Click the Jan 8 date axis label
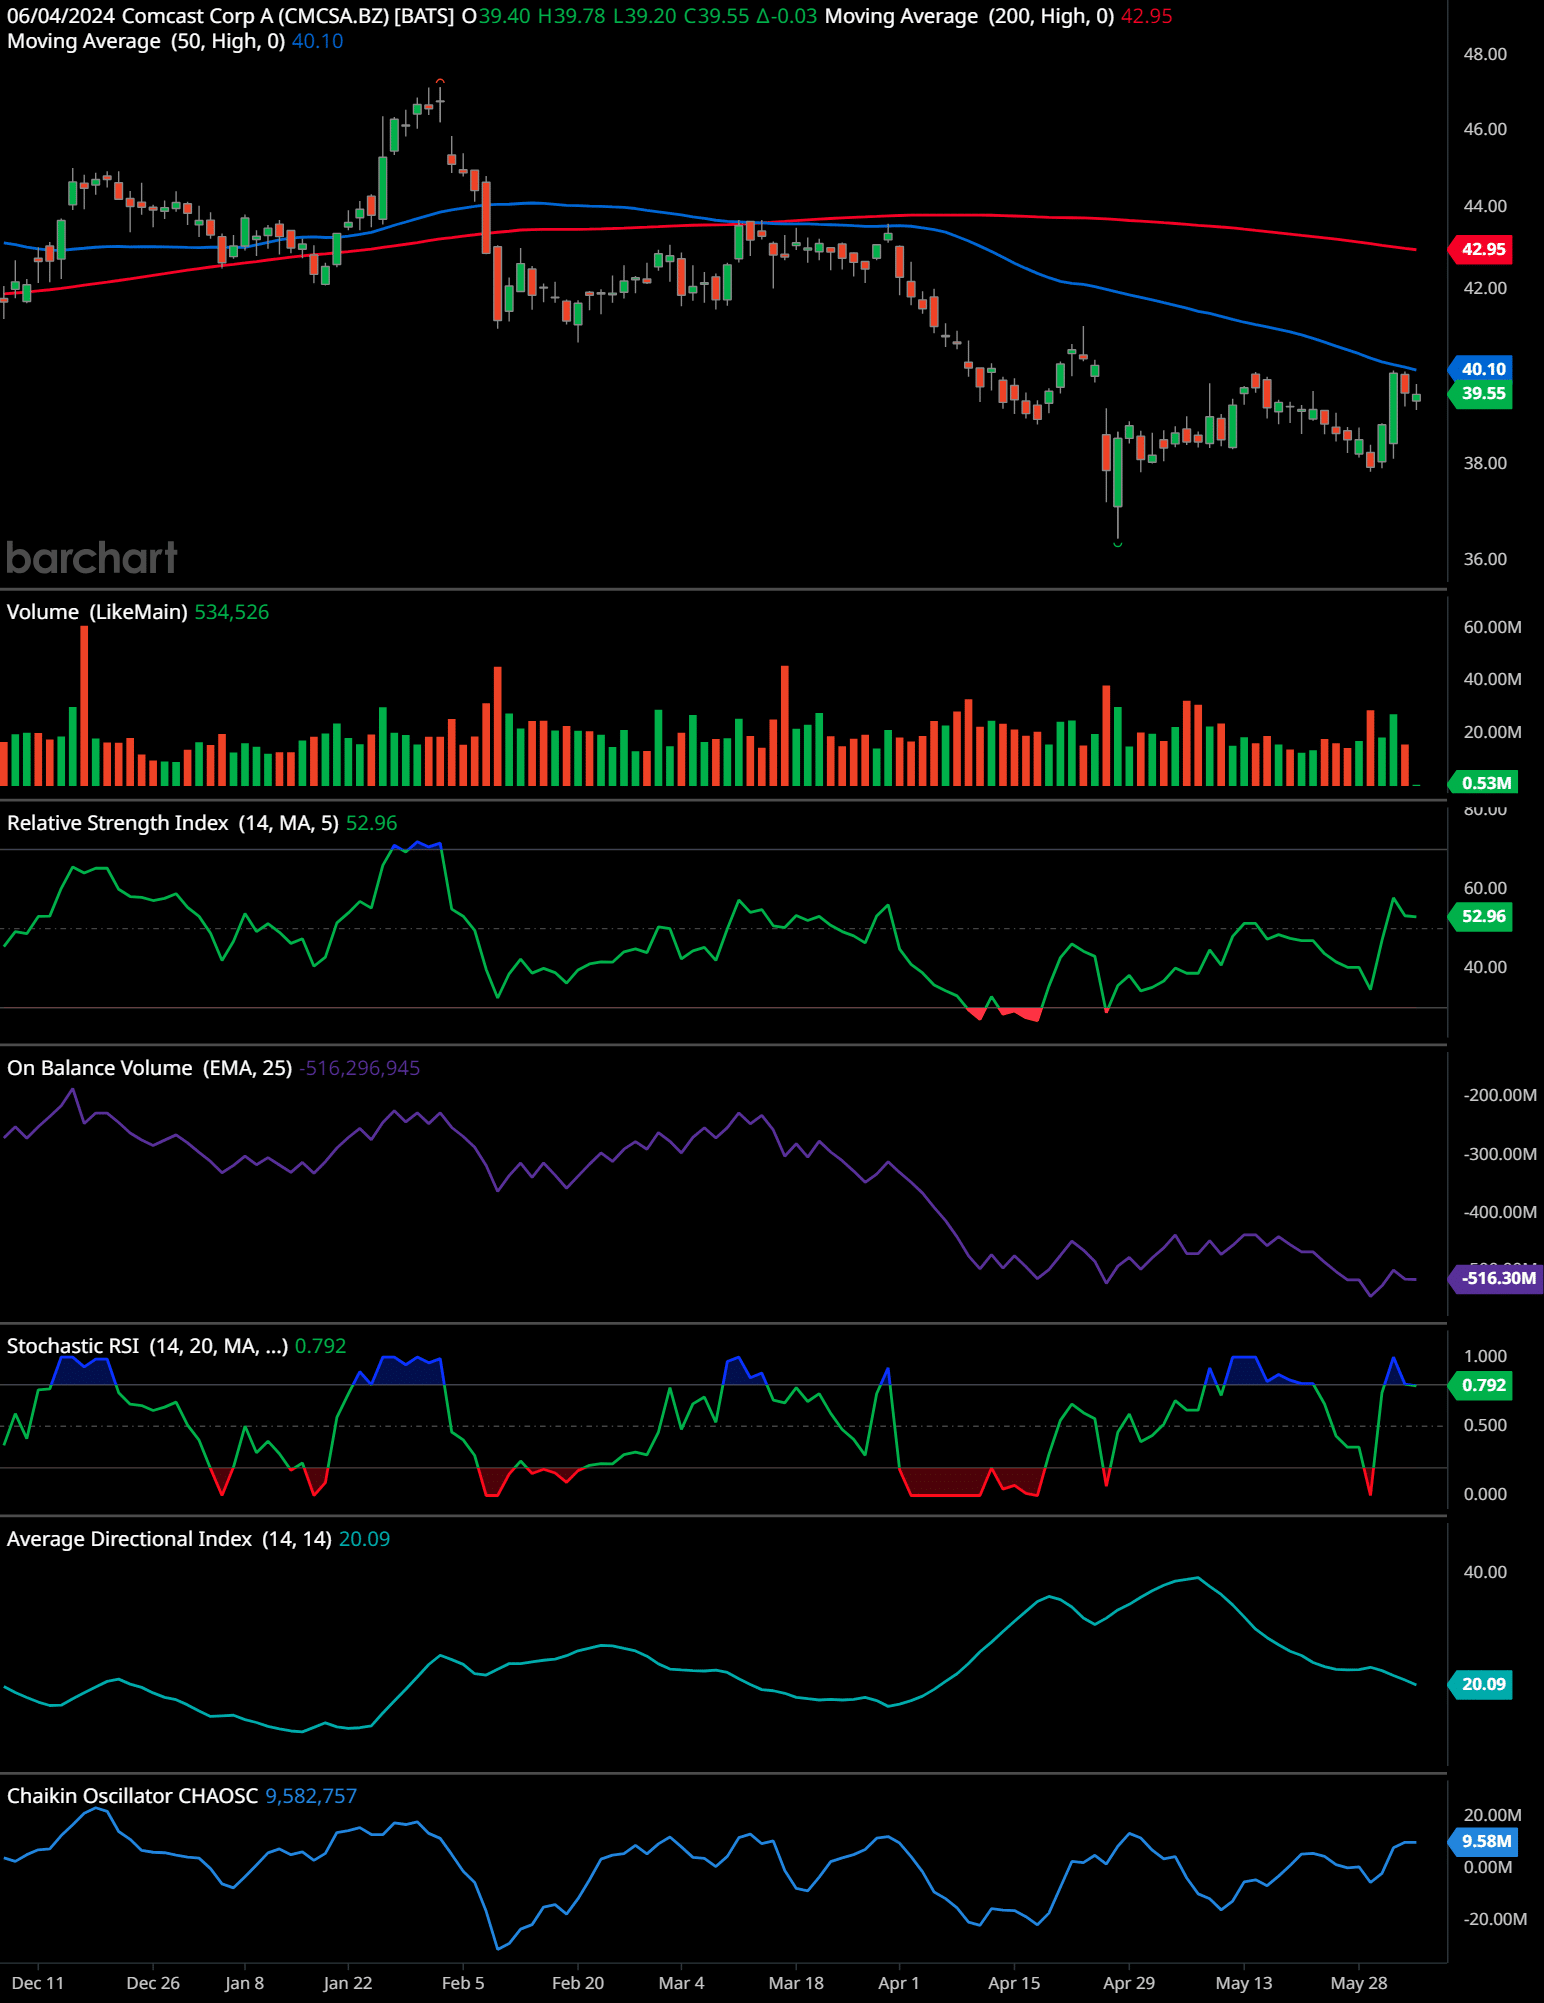 tap(245, 1983)
